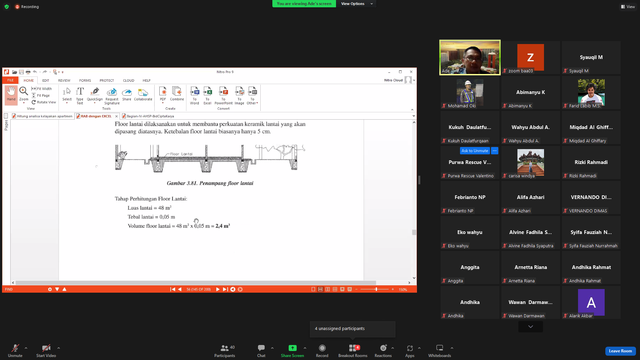This screenshot has width=640, height=360.
Task: Open Reactions in Zoom toolbar
Action: (x=383, y=350)
